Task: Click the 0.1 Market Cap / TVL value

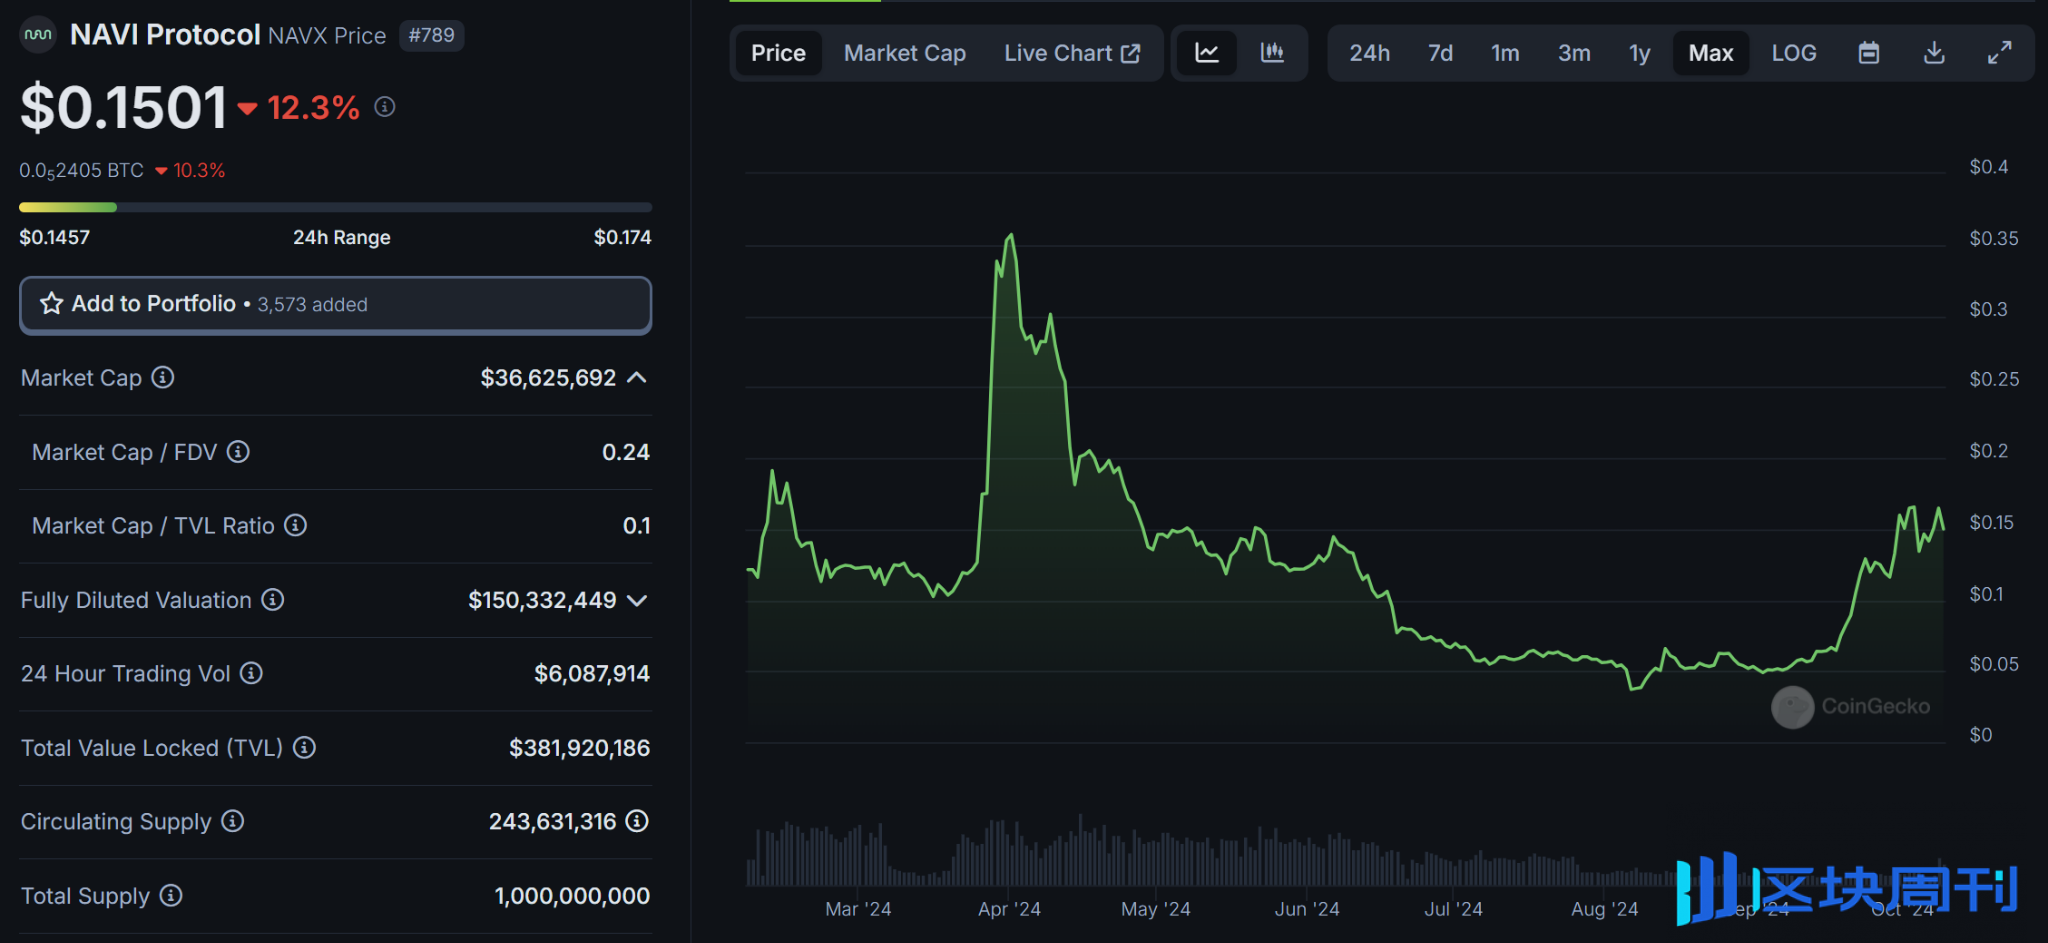Action: [x=636, y=526]
